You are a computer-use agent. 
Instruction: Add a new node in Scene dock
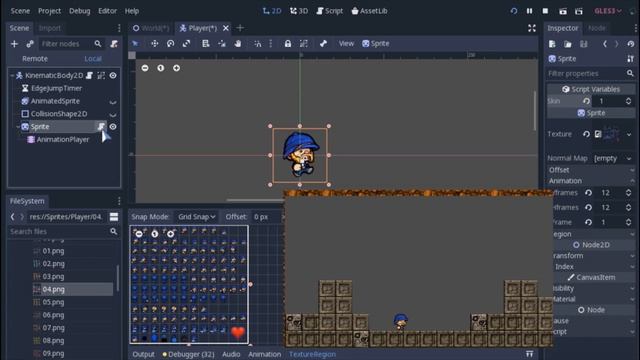tap(14, 44)
